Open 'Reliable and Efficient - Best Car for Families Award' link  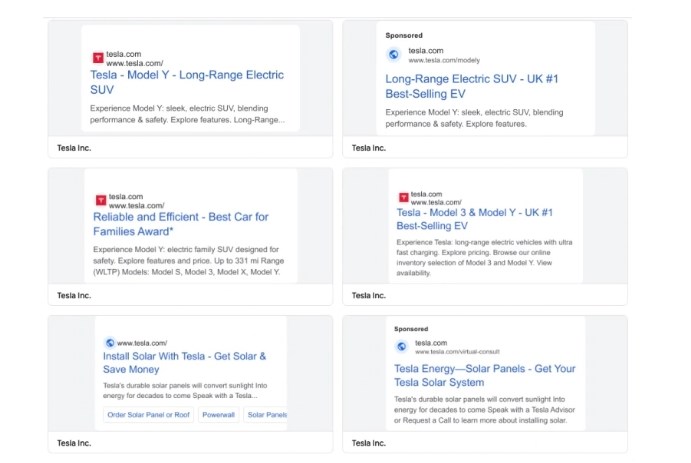(x=181, y=224)
